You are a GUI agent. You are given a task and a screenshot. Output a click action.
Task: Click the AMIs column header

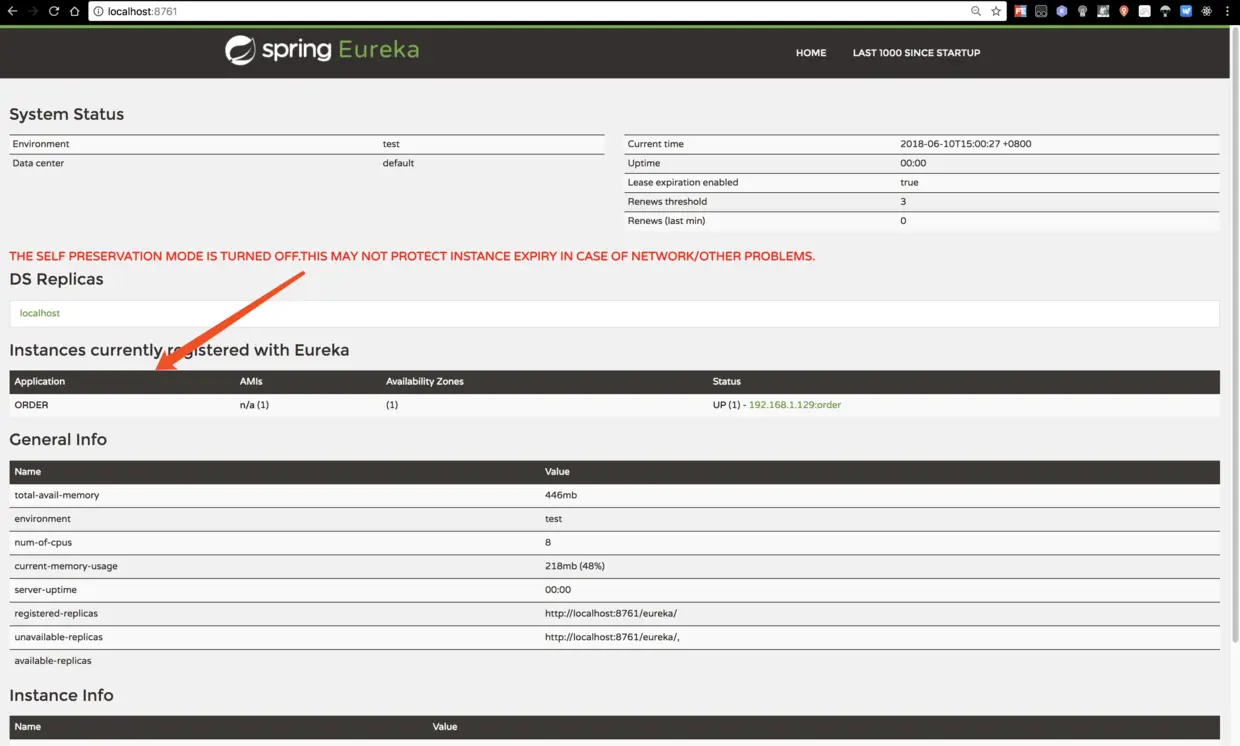coord(251,381)
